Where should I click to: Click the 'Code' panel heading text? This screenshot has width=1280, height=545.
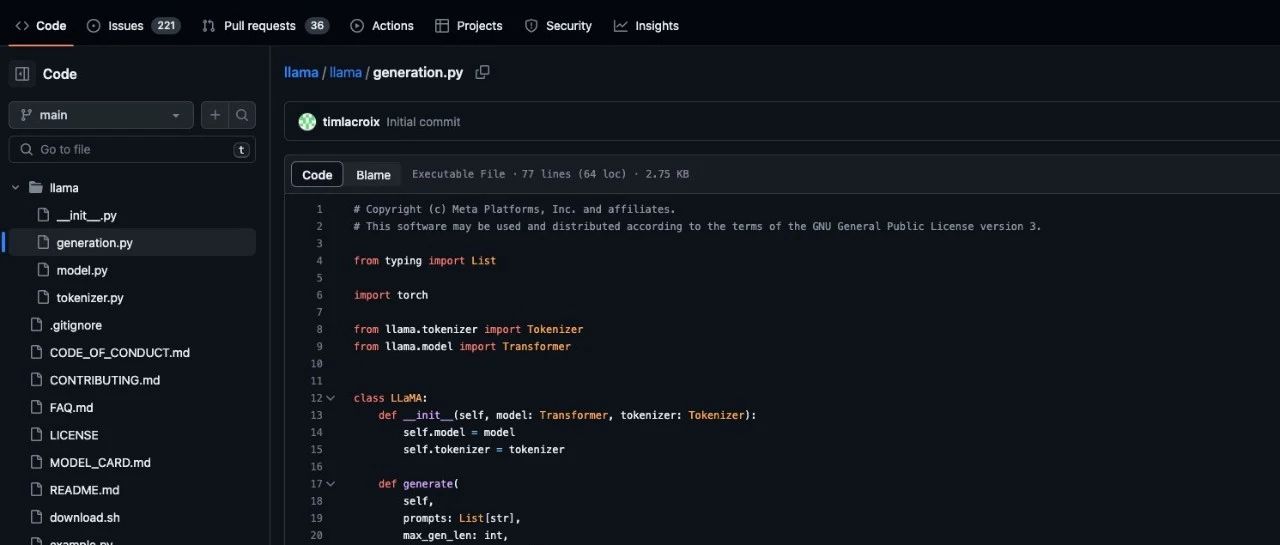tap(60, 74)
